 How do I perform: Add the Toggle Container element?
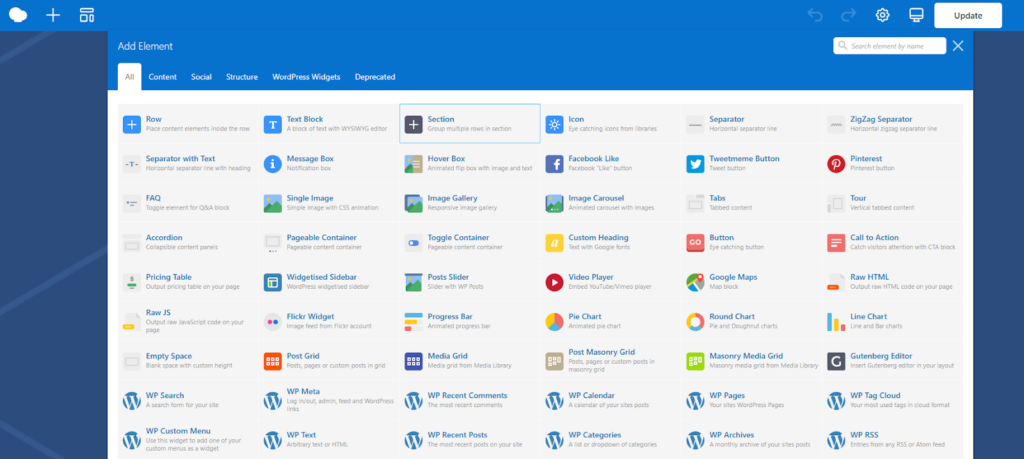470,242
